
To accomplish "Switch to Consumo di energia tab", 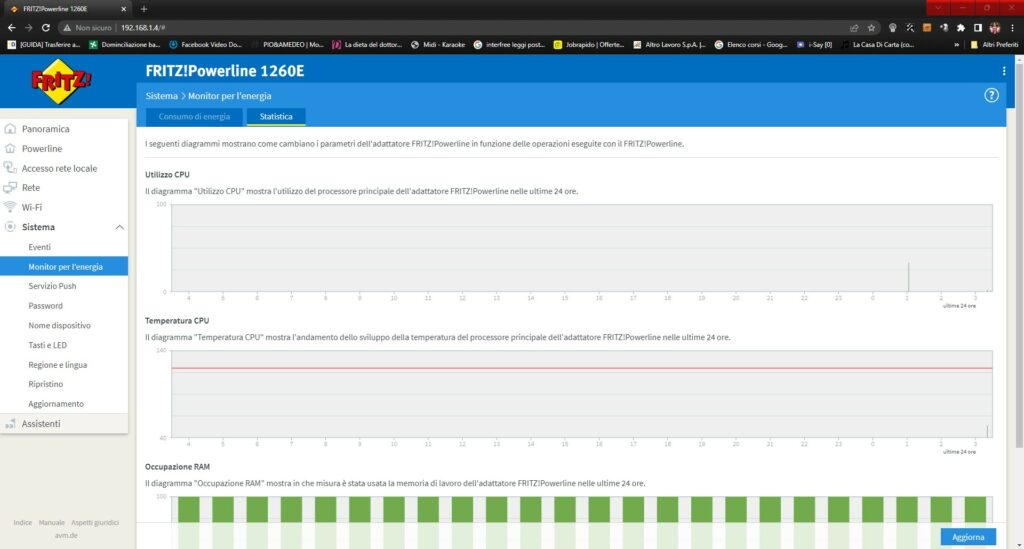I will click(x=194, y=116).
